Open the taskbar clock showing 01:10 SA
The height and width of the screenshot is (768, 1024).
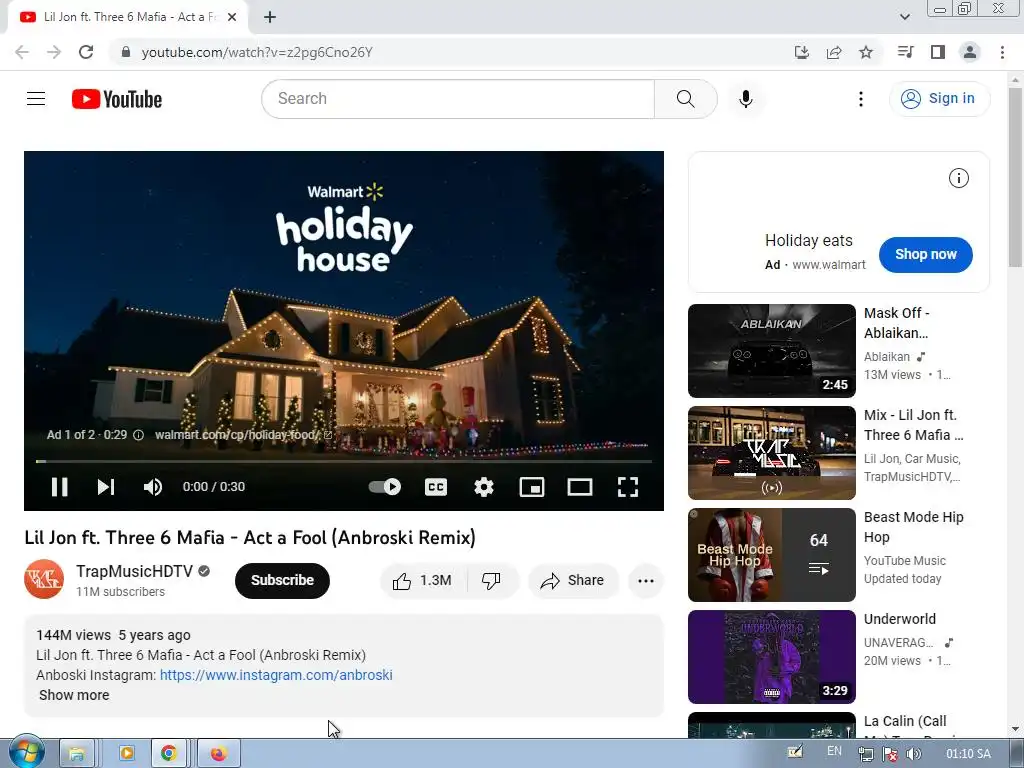click(x=968, y=754)
